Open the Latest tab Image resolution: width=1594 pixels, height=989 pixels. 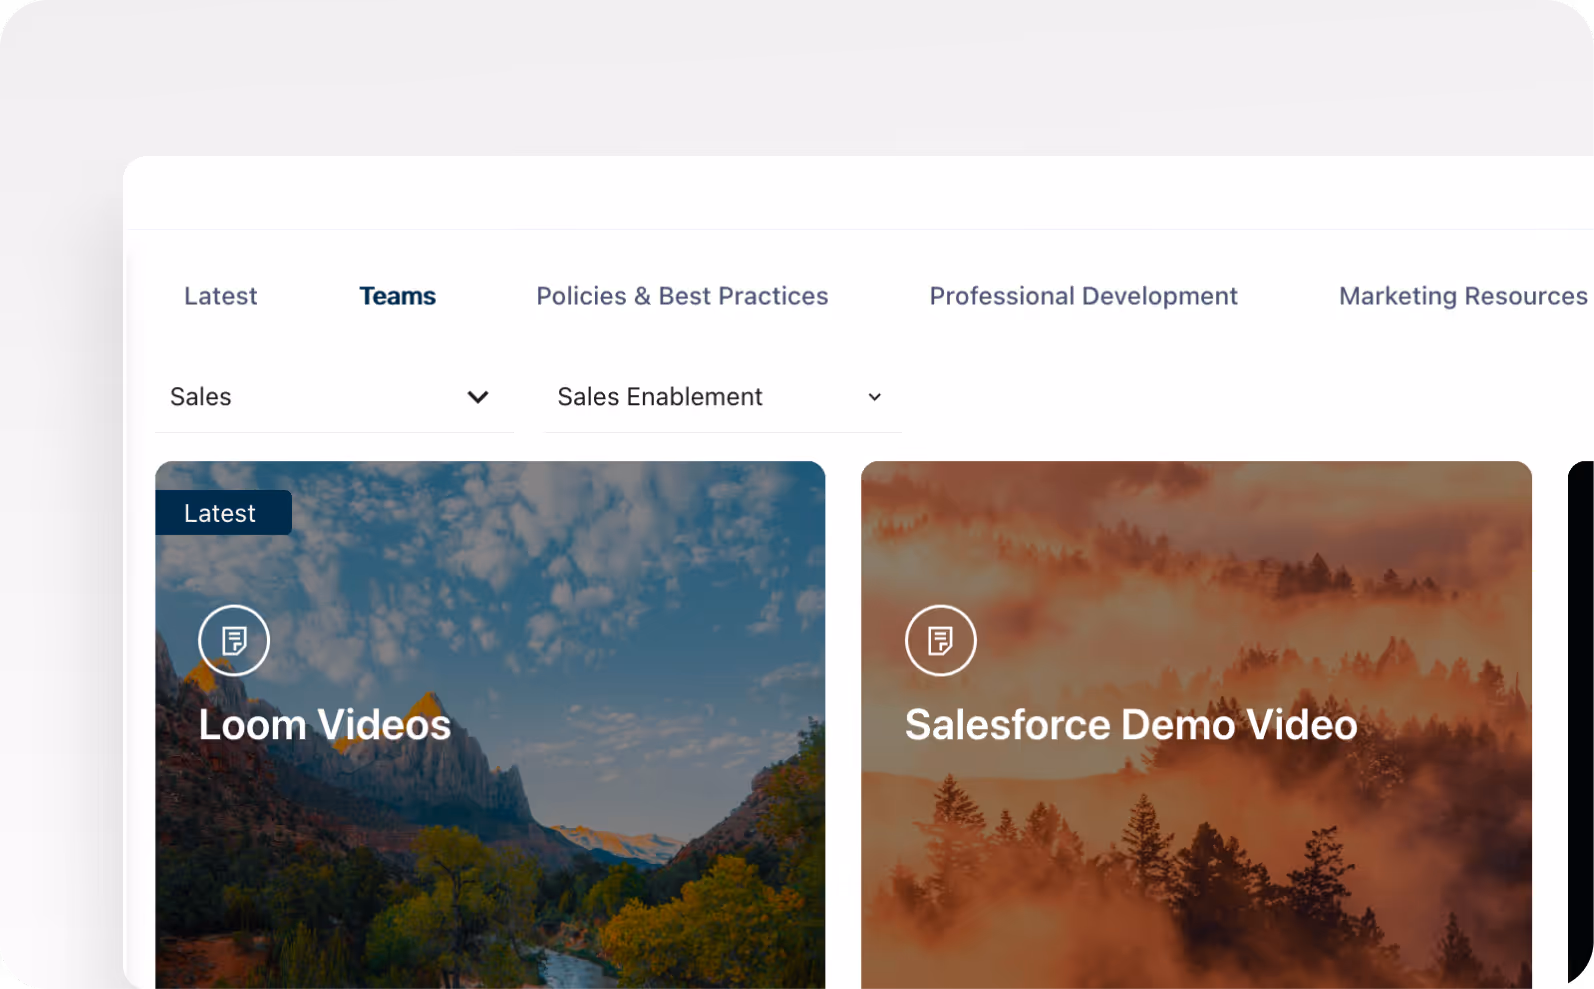coord(220,296)
